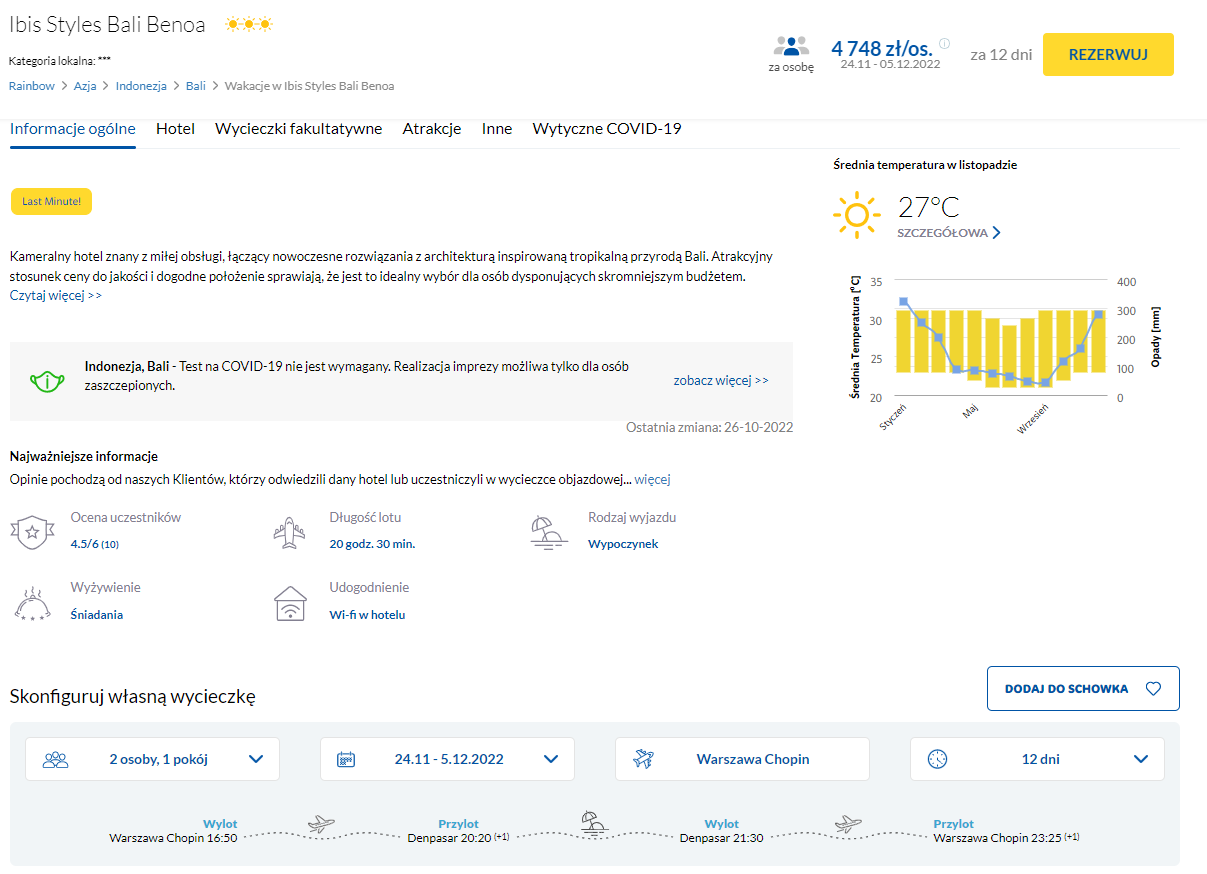Switch to the Hotel tab
1207x874 pixels.
click(x=175, y=129)
